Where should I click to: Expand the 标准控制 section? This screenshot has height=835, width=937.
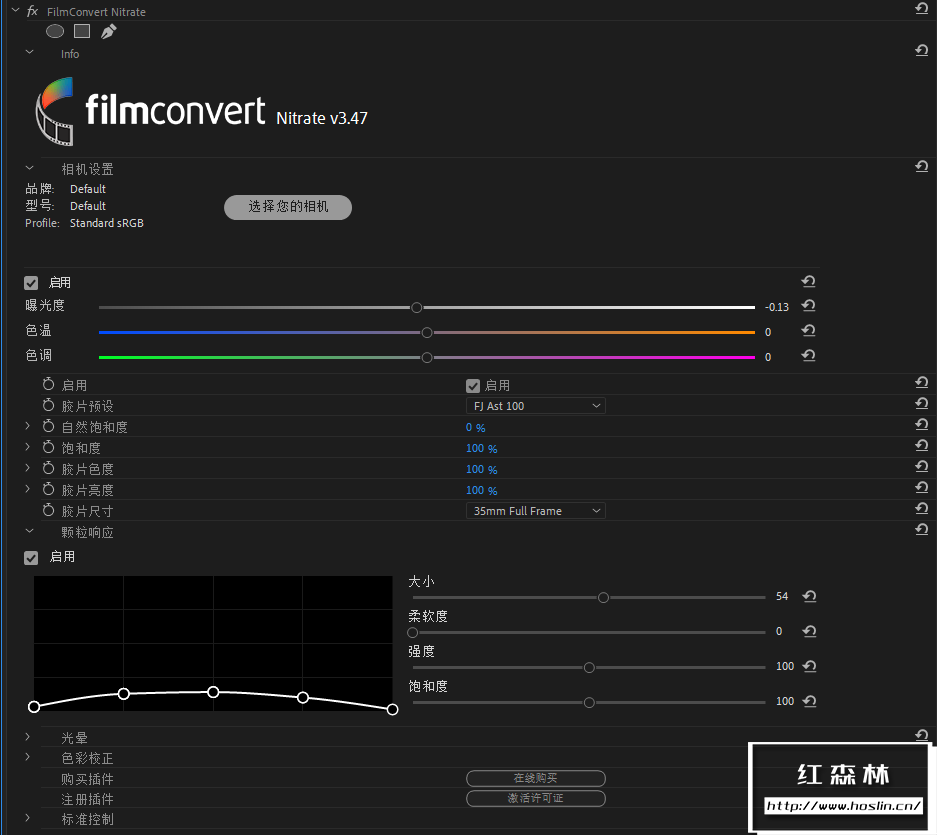[27, 818]
